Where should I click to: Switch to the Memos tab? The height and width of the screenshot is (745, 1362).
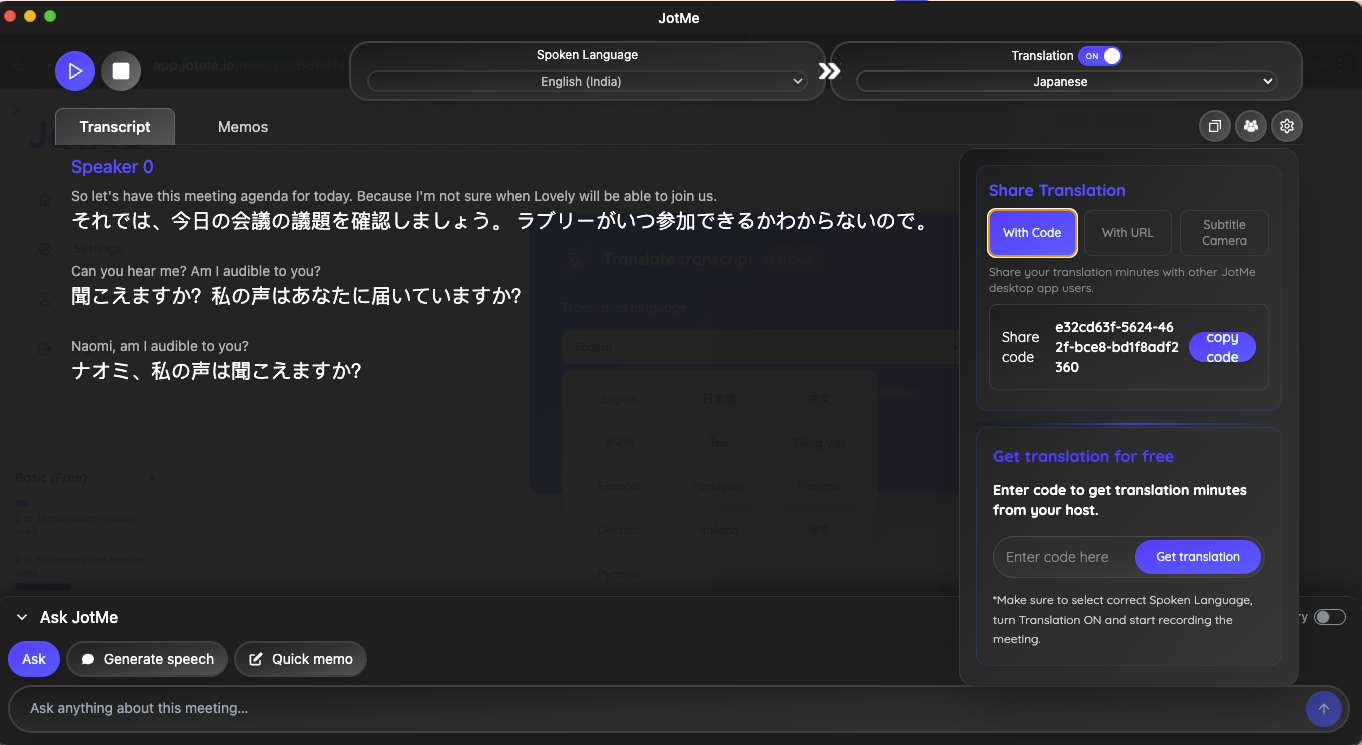243,127
